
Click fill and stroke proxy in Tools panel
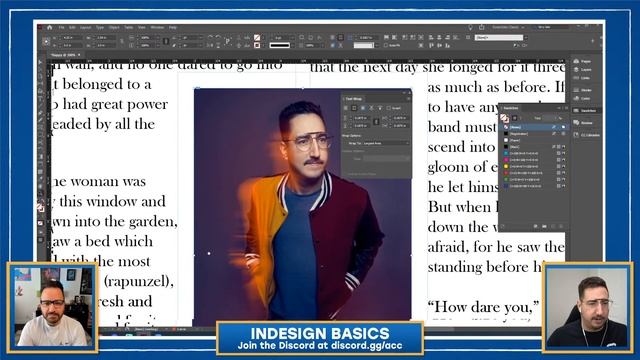point(40,208)
